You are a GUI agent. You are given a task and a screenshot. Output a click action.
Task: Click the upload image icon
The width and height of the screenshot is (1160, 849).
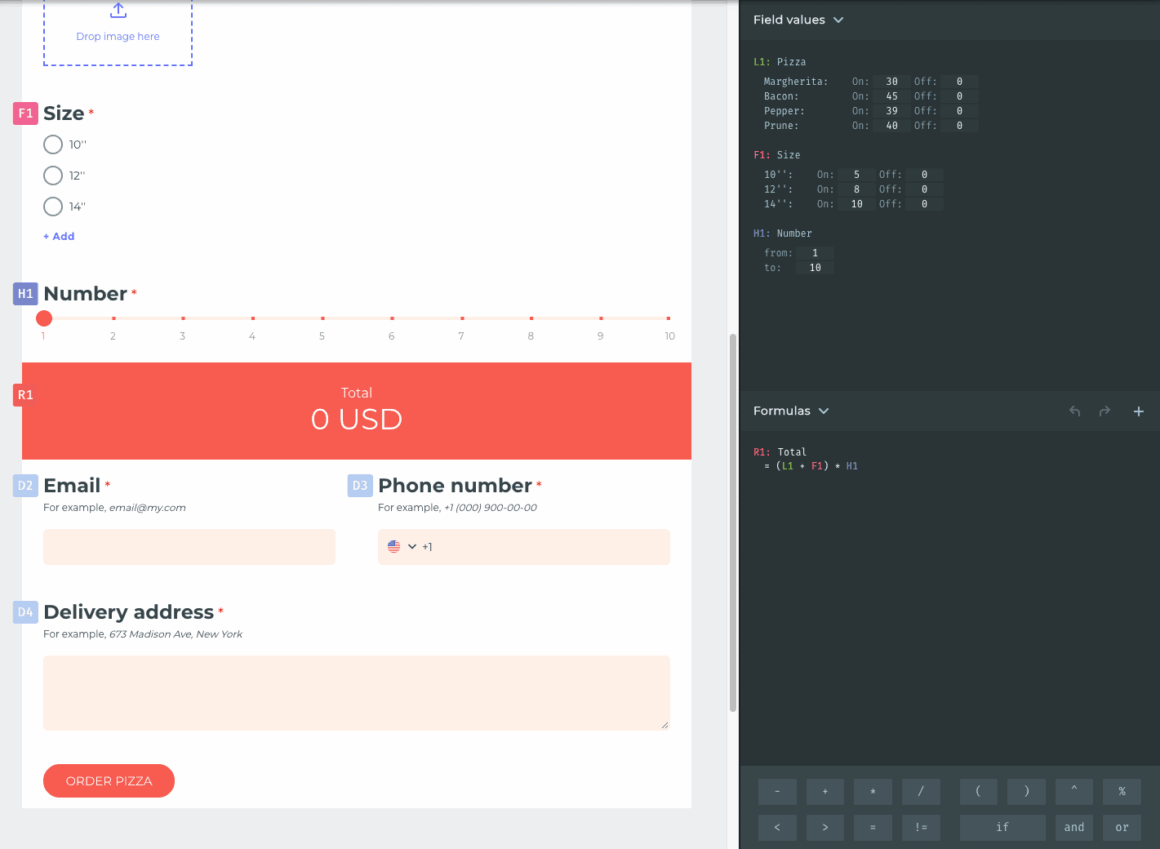[118, 11]
